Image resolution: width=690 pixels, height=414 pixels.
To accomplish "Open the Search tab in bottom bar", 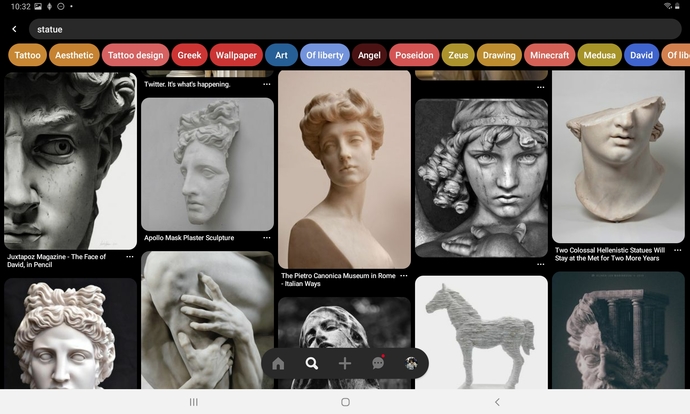I will pyautogui.click(x=312, y=363).
